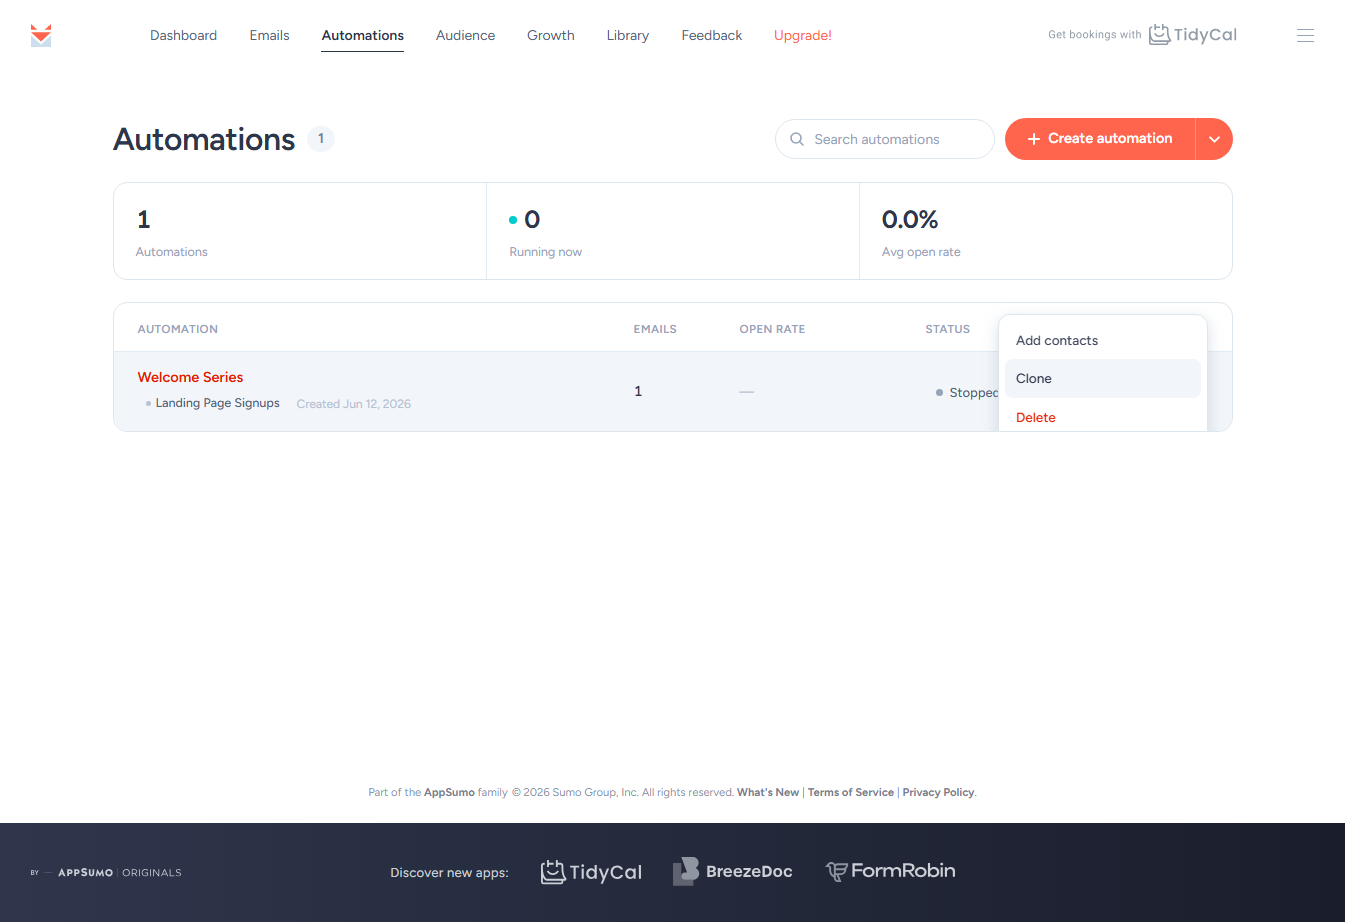Open the Library tab
This screenshot has width=1360, height=922.
point(627,35)
